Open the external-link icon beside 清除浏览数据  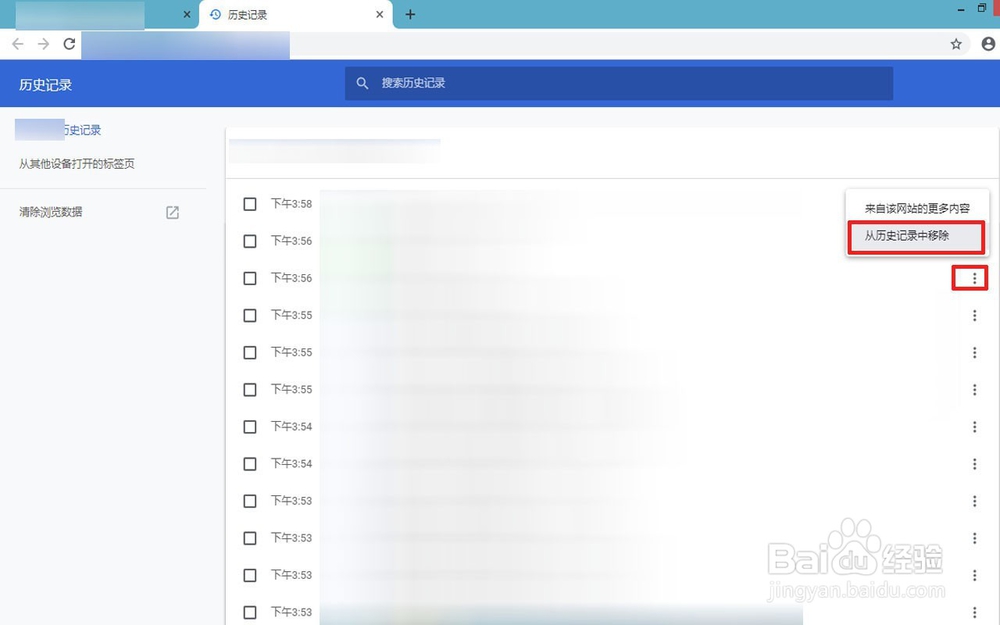coord(172,212)
